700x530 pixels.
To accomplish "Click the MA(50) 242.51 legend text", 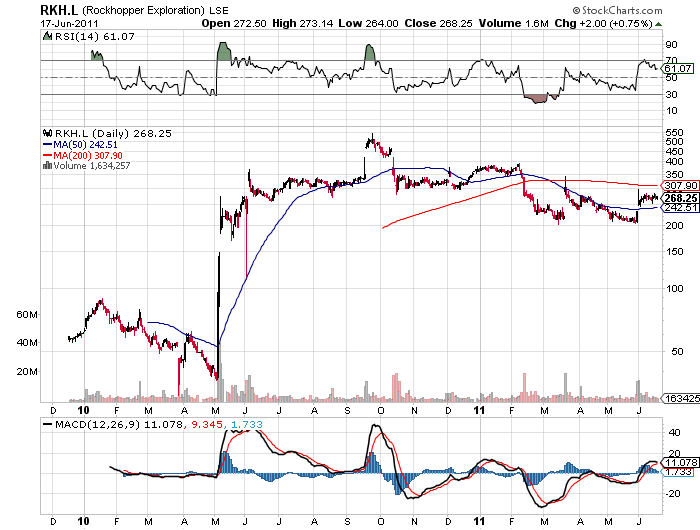I will 85,145.
